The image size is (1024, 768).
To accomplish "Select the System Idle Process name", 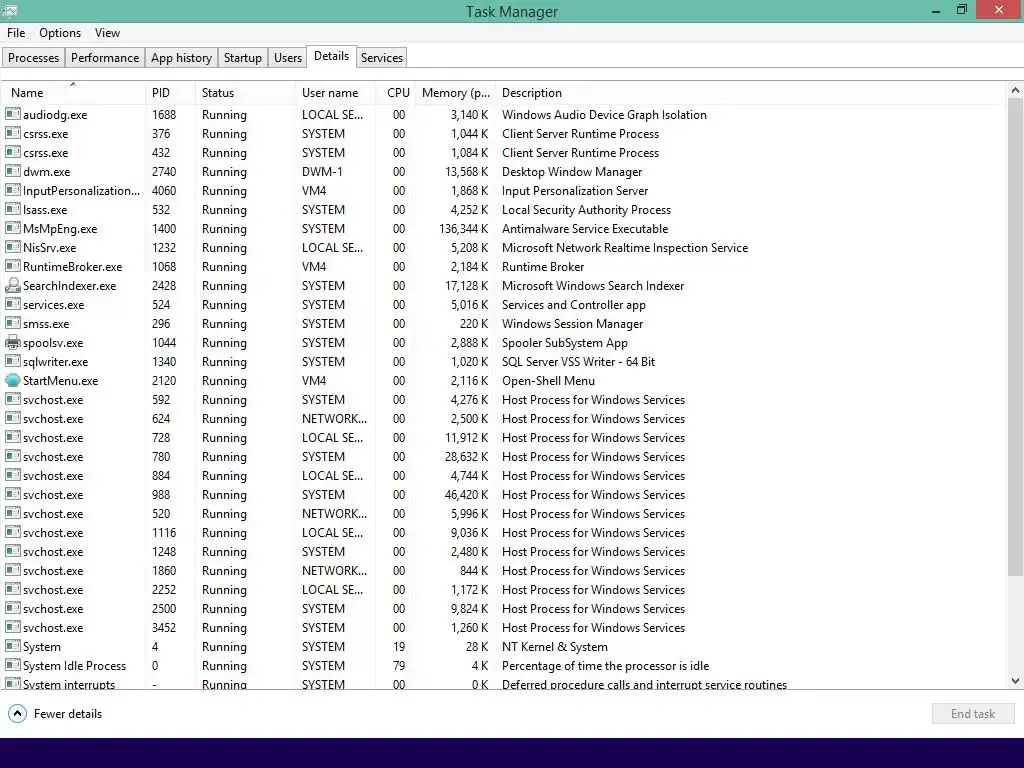I will [74, 665].
